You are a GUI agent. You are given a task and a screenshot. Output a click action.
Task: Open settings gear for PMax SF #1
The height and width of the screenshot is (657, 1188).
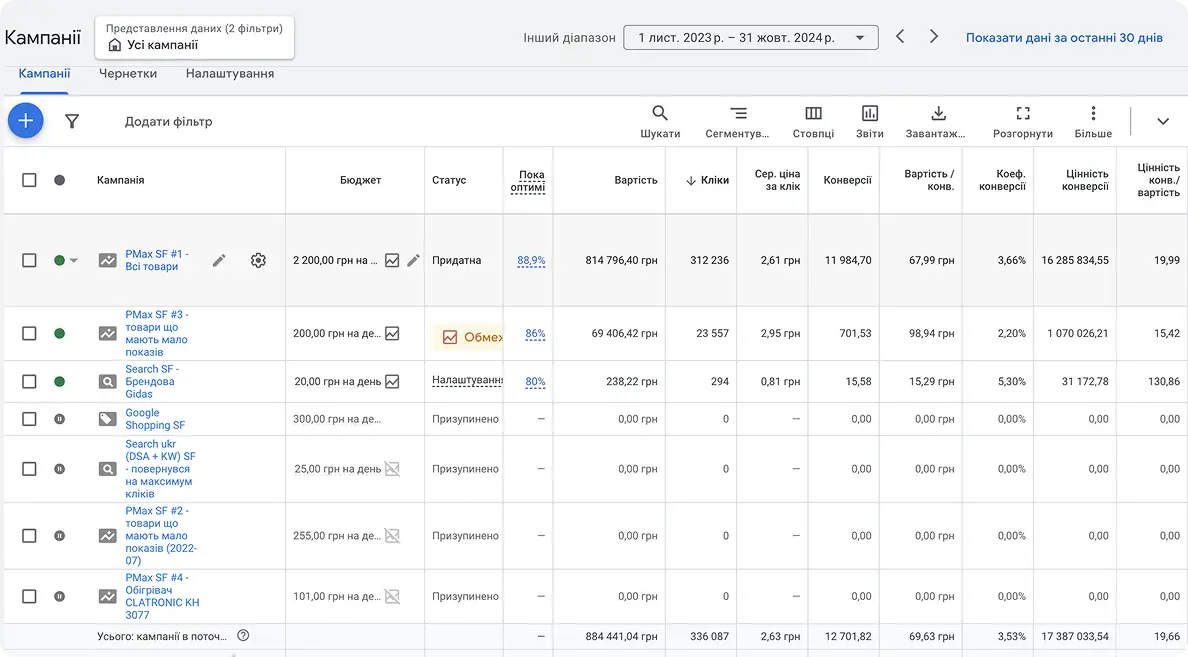point(258,260)
